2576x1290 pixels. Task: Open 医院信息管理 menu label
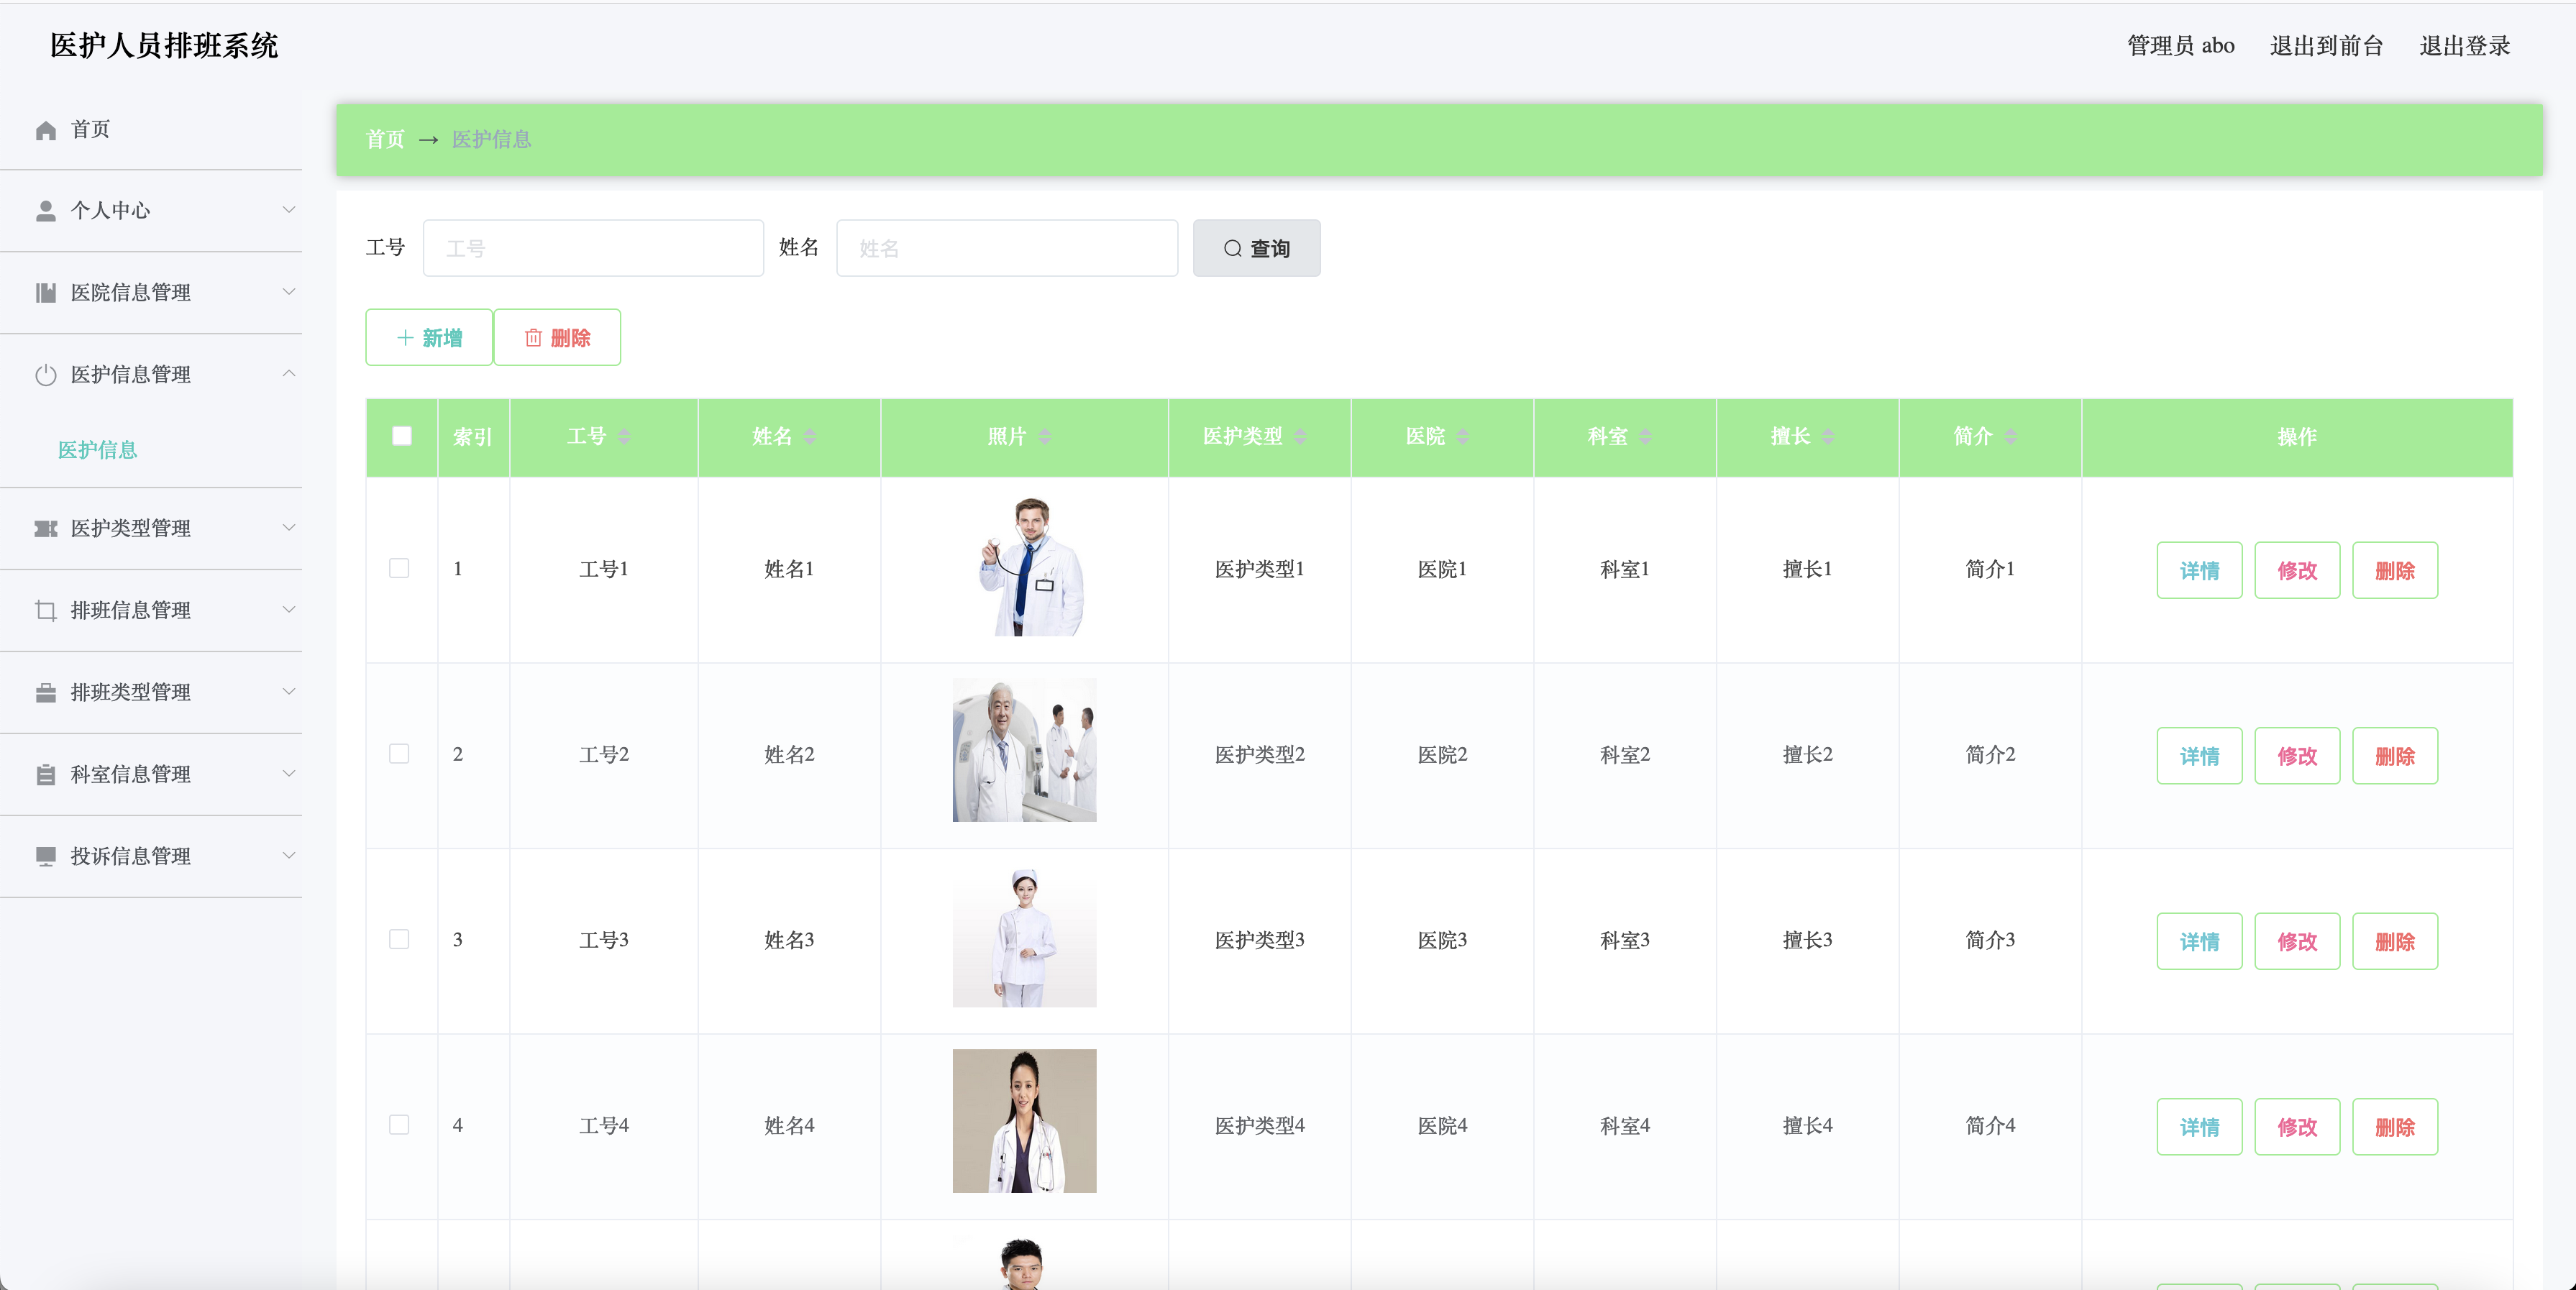click(x=131, y=293)
